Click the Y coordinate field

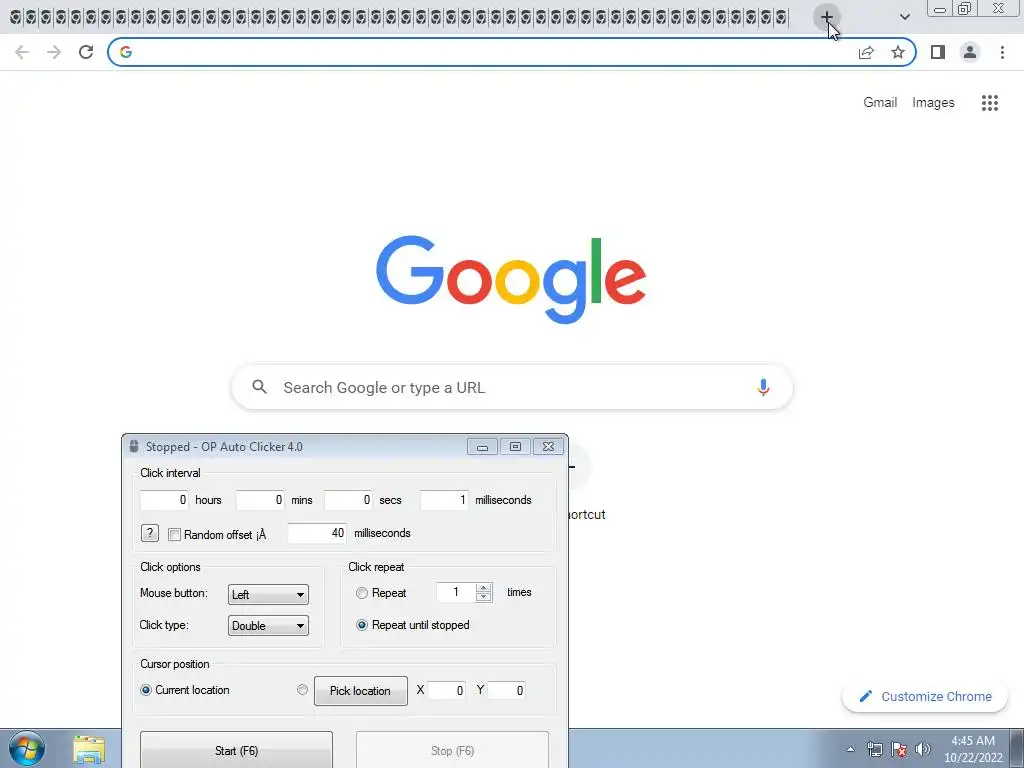(506, 690)
